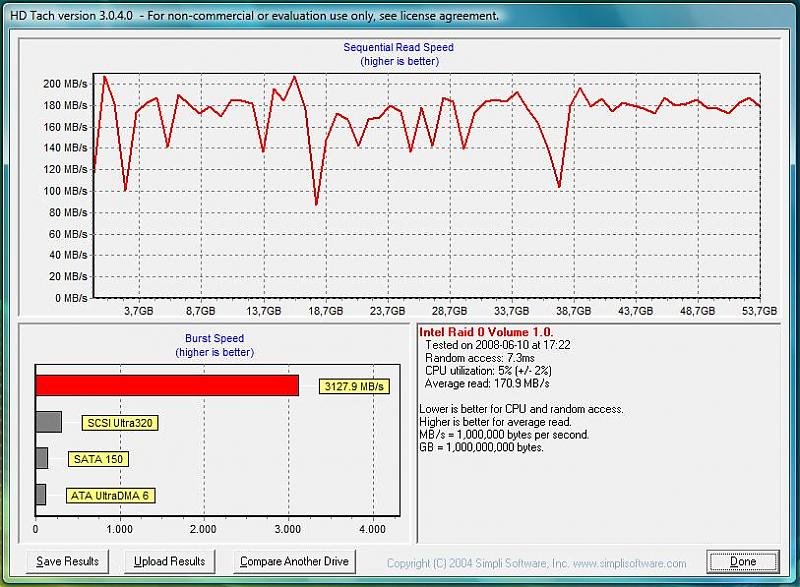
Task: Click the Burst Speed chart title
Action: click(x=214, y=338)
